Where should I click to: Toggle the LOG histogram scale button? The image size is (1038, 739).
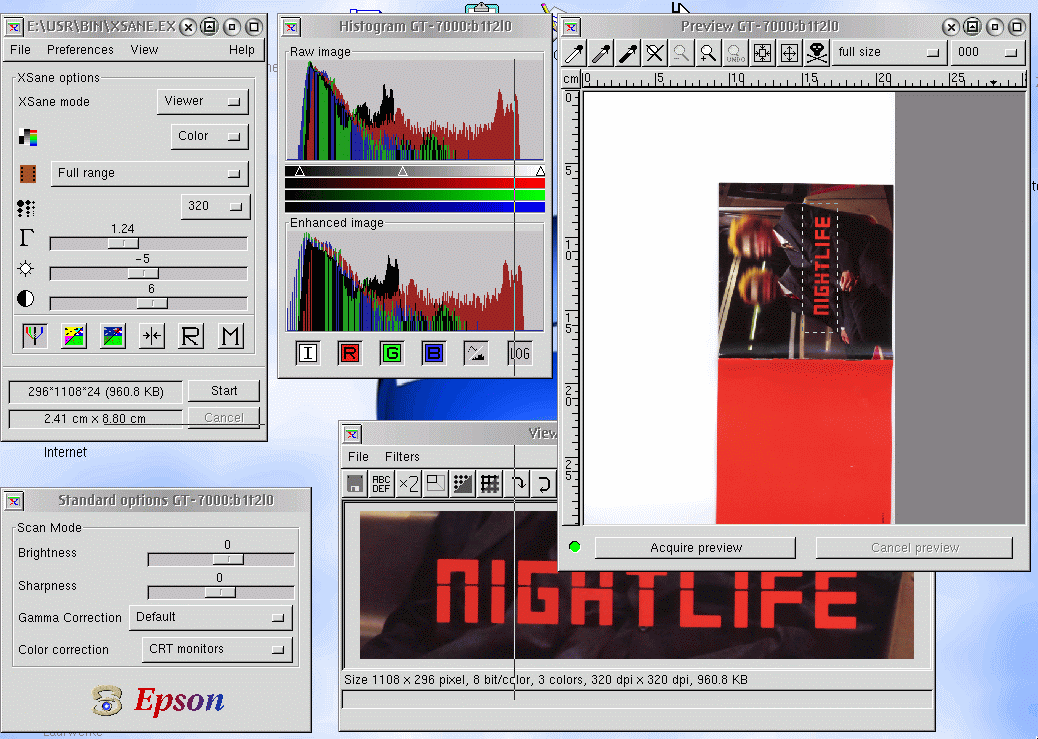pos(519,353)
